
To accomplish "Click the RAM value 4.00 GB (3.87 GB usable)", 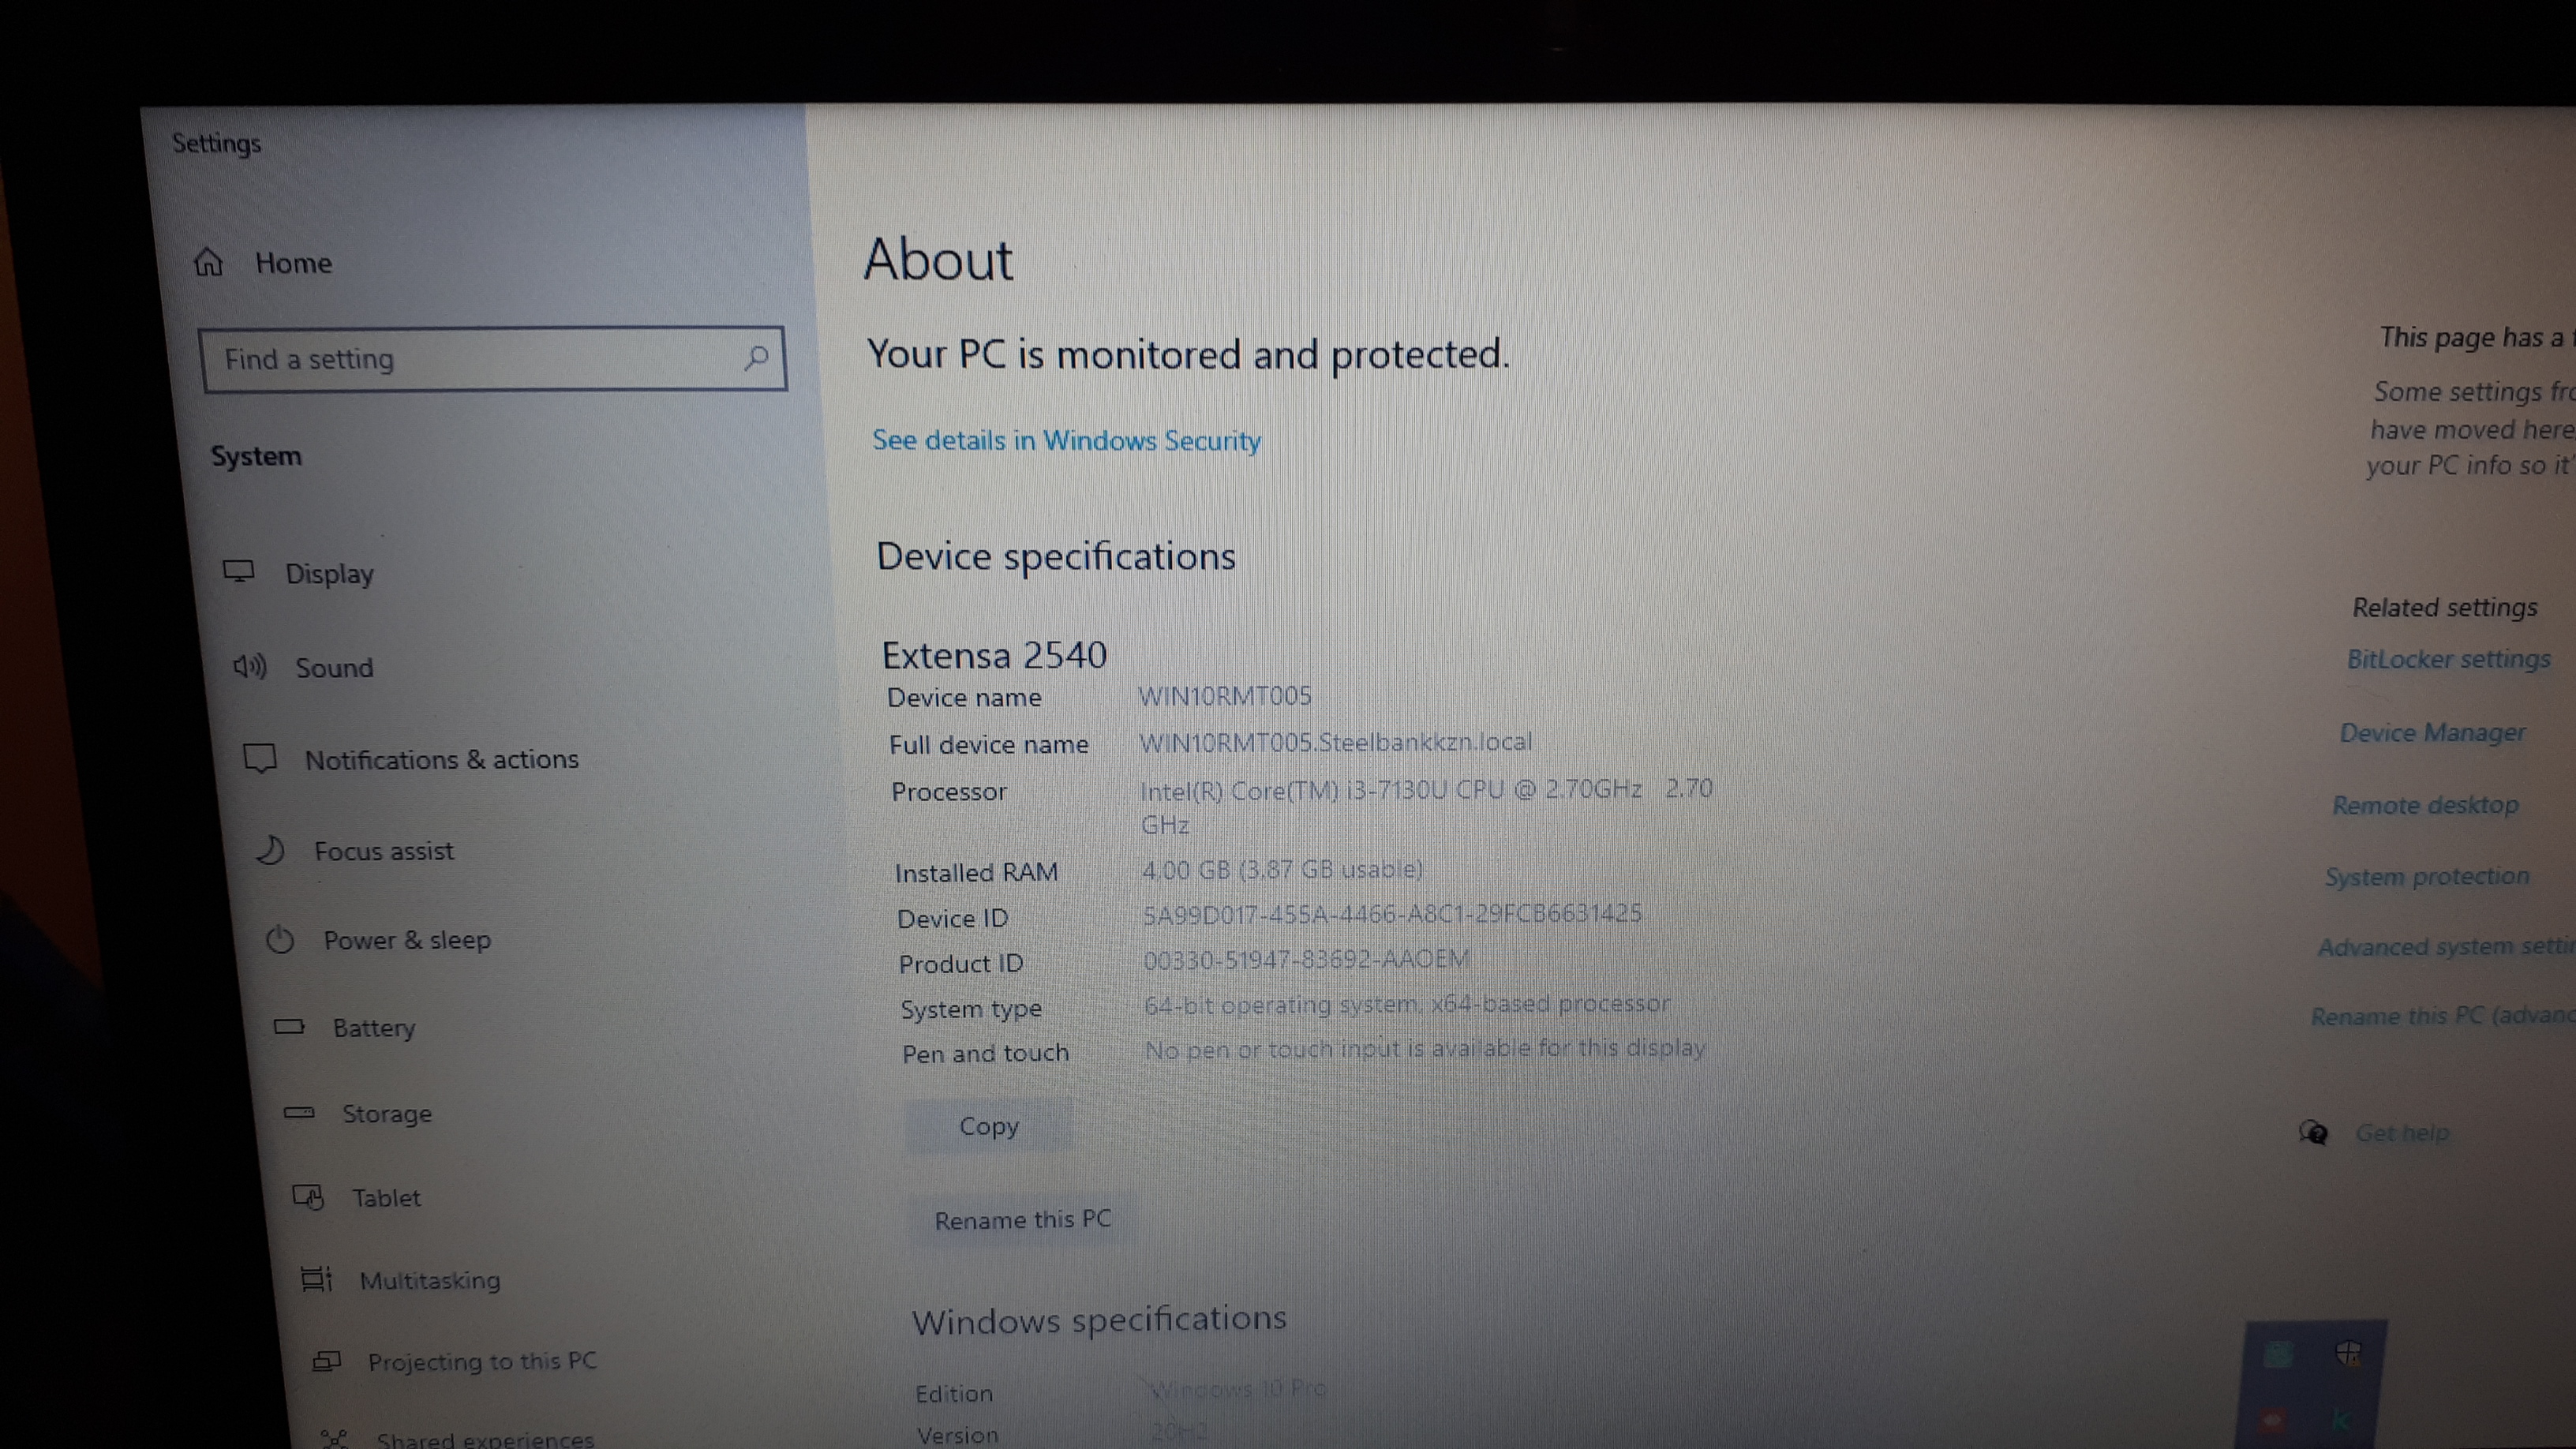I will click(x=1282, y=869).
